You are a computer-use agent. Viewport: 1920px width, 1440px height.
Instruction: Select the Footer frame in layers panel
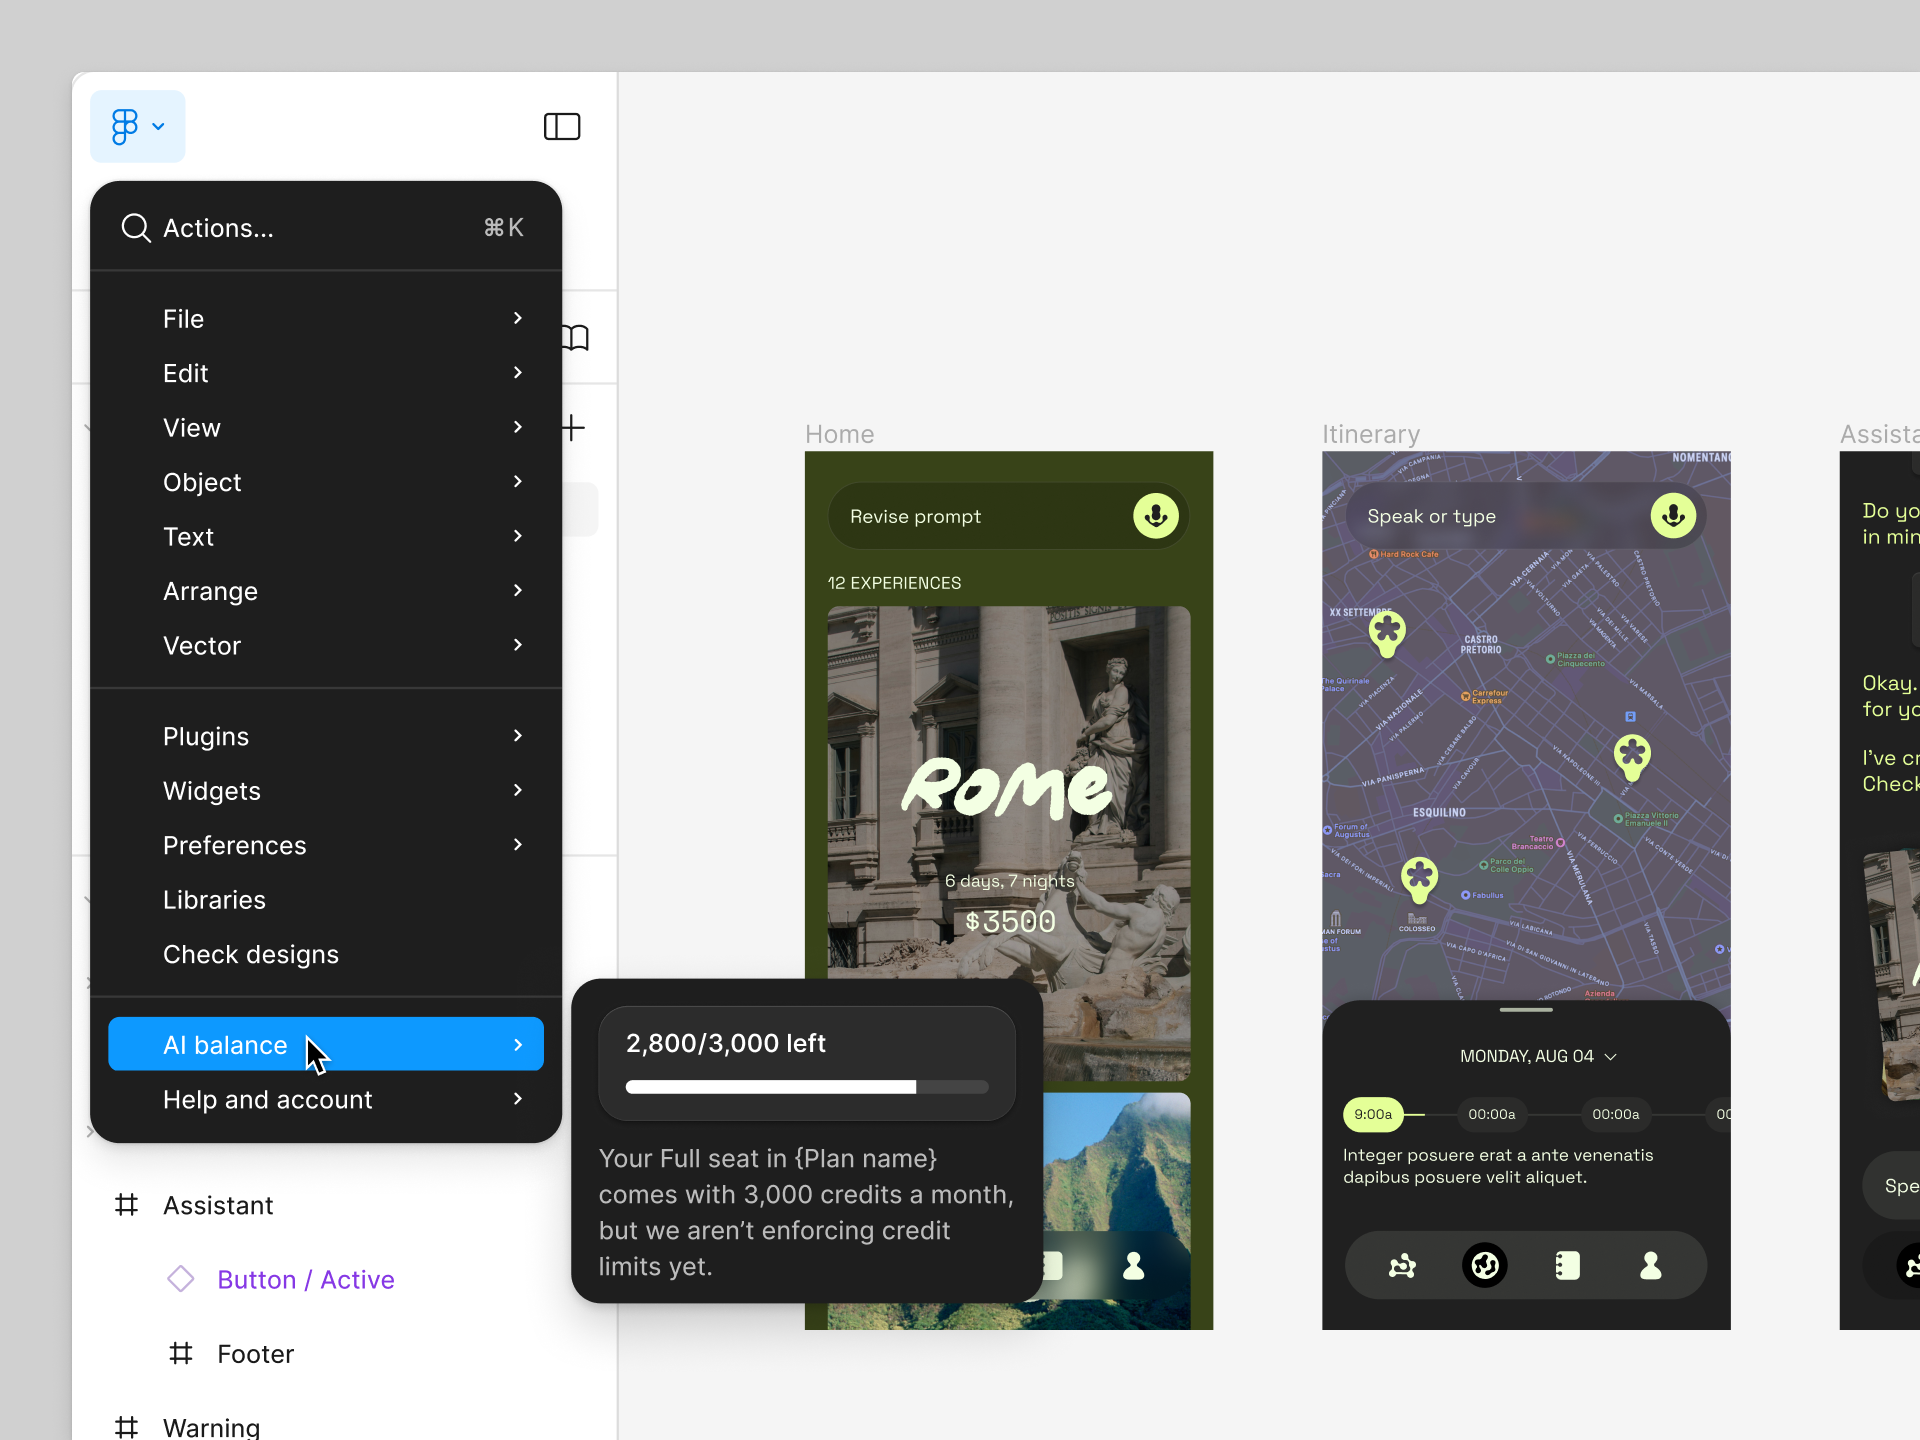click(255, 1353)
